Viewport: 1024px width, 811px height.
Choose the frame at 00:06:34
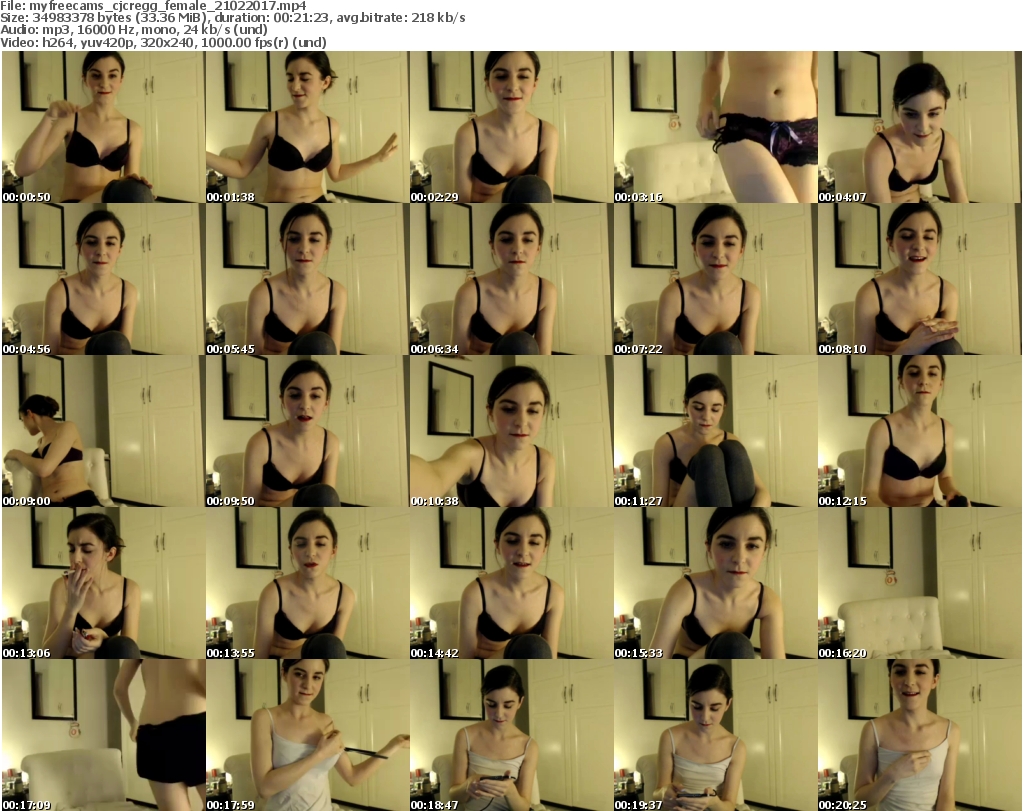coord(511,279)
